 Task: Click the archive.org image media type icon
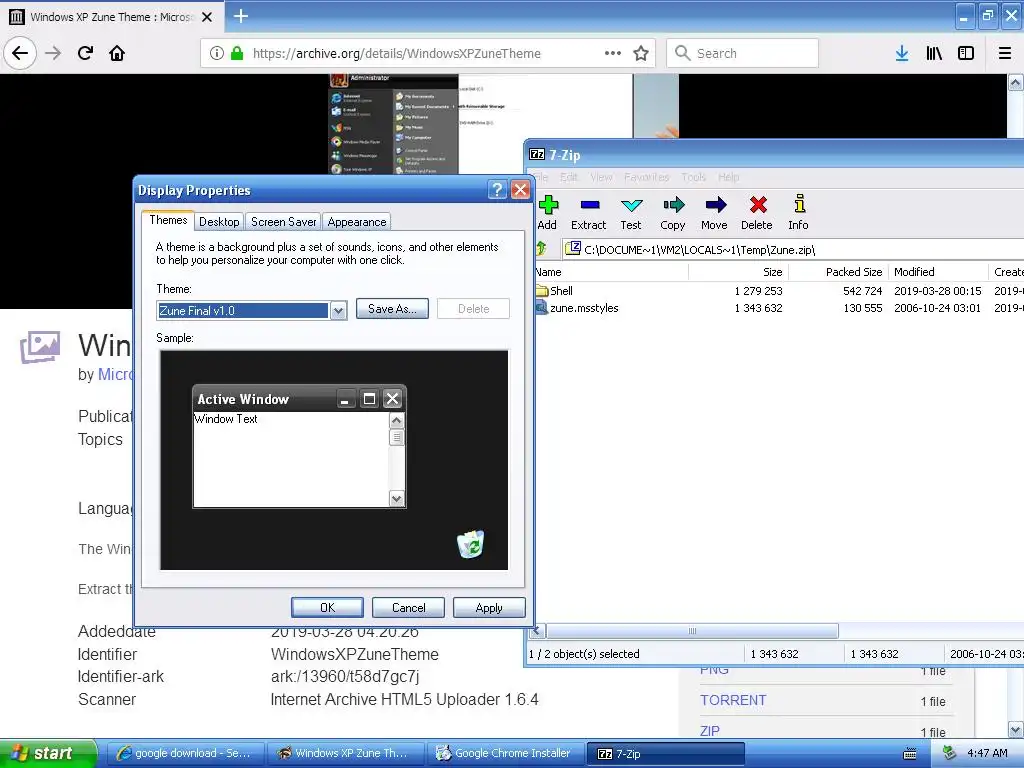point(40,346)
